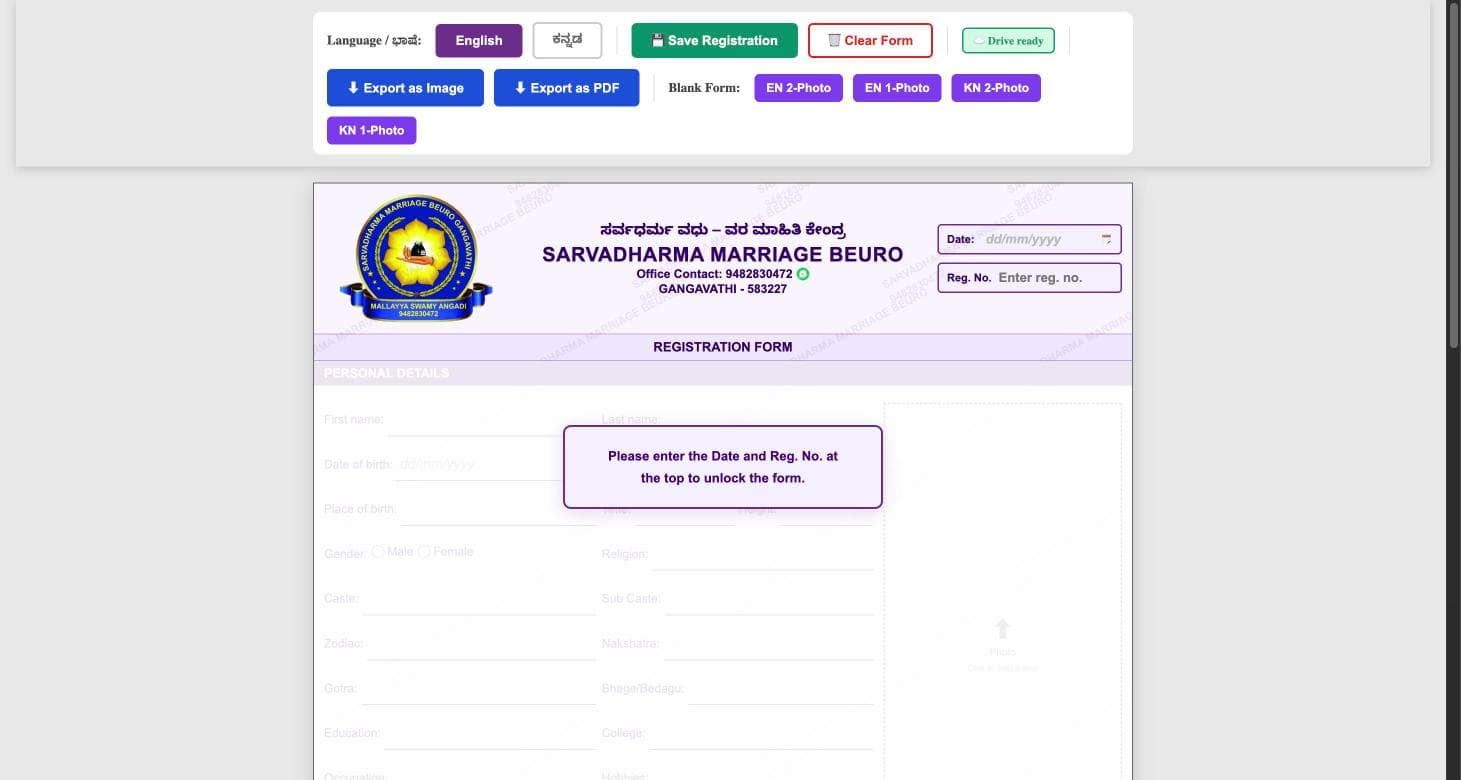Switch form language to English
1461x780 pixels.
[479, 40]
